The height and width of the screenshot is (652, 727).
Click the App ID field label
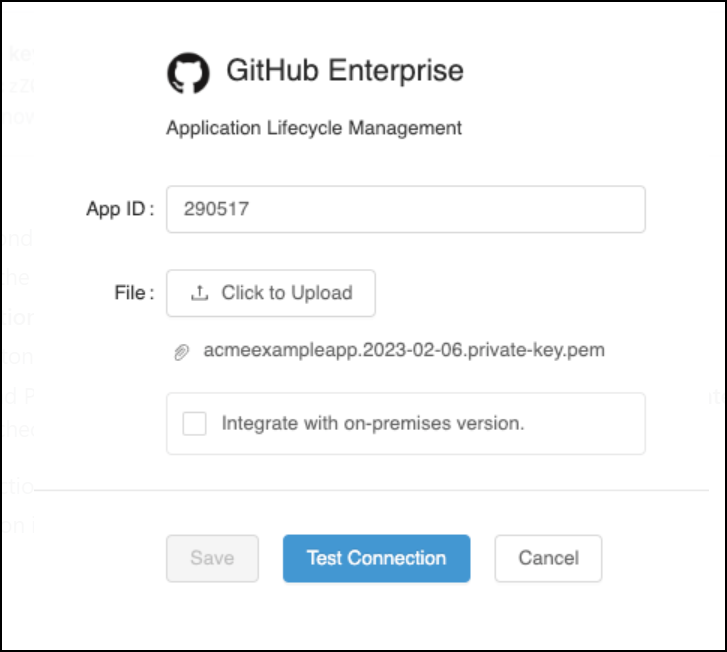(x=119, y=210)
